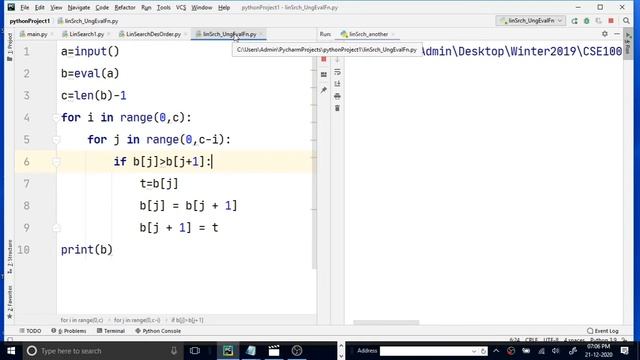Open the Project tool window sidebar

(x=10, y=46)
